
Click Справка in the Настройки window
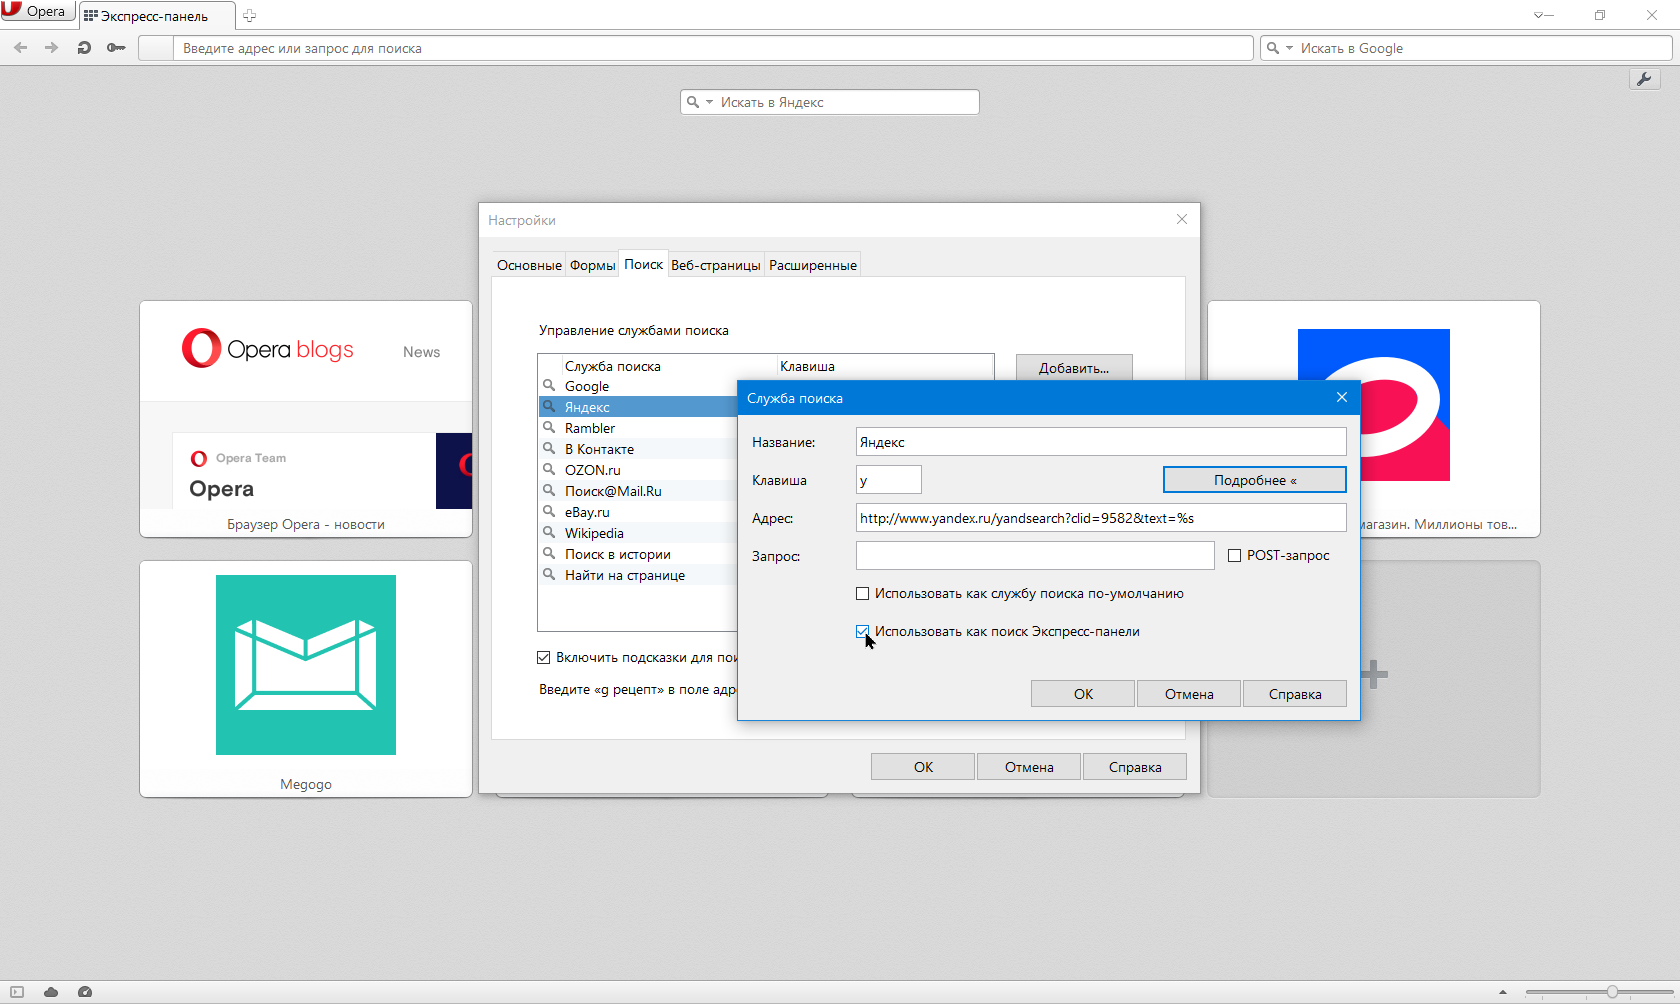pos(1135,767)
